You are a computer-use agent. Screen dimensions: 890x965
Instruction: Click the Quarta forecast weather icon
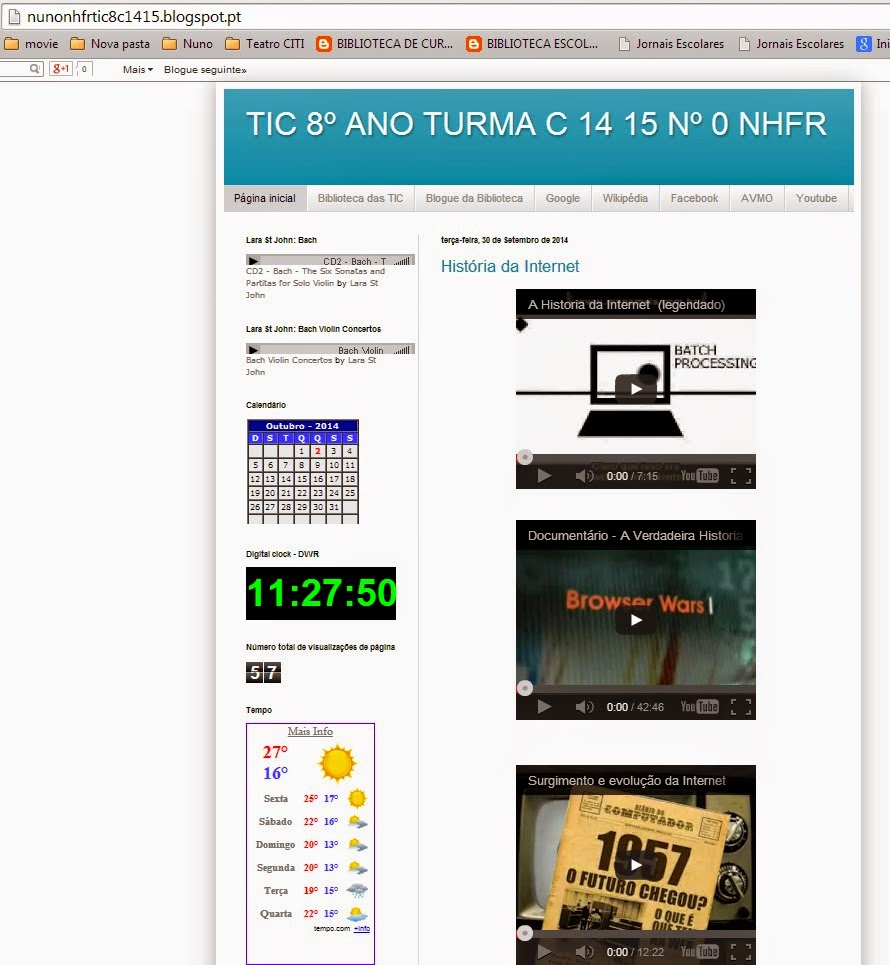pos(358,914)
